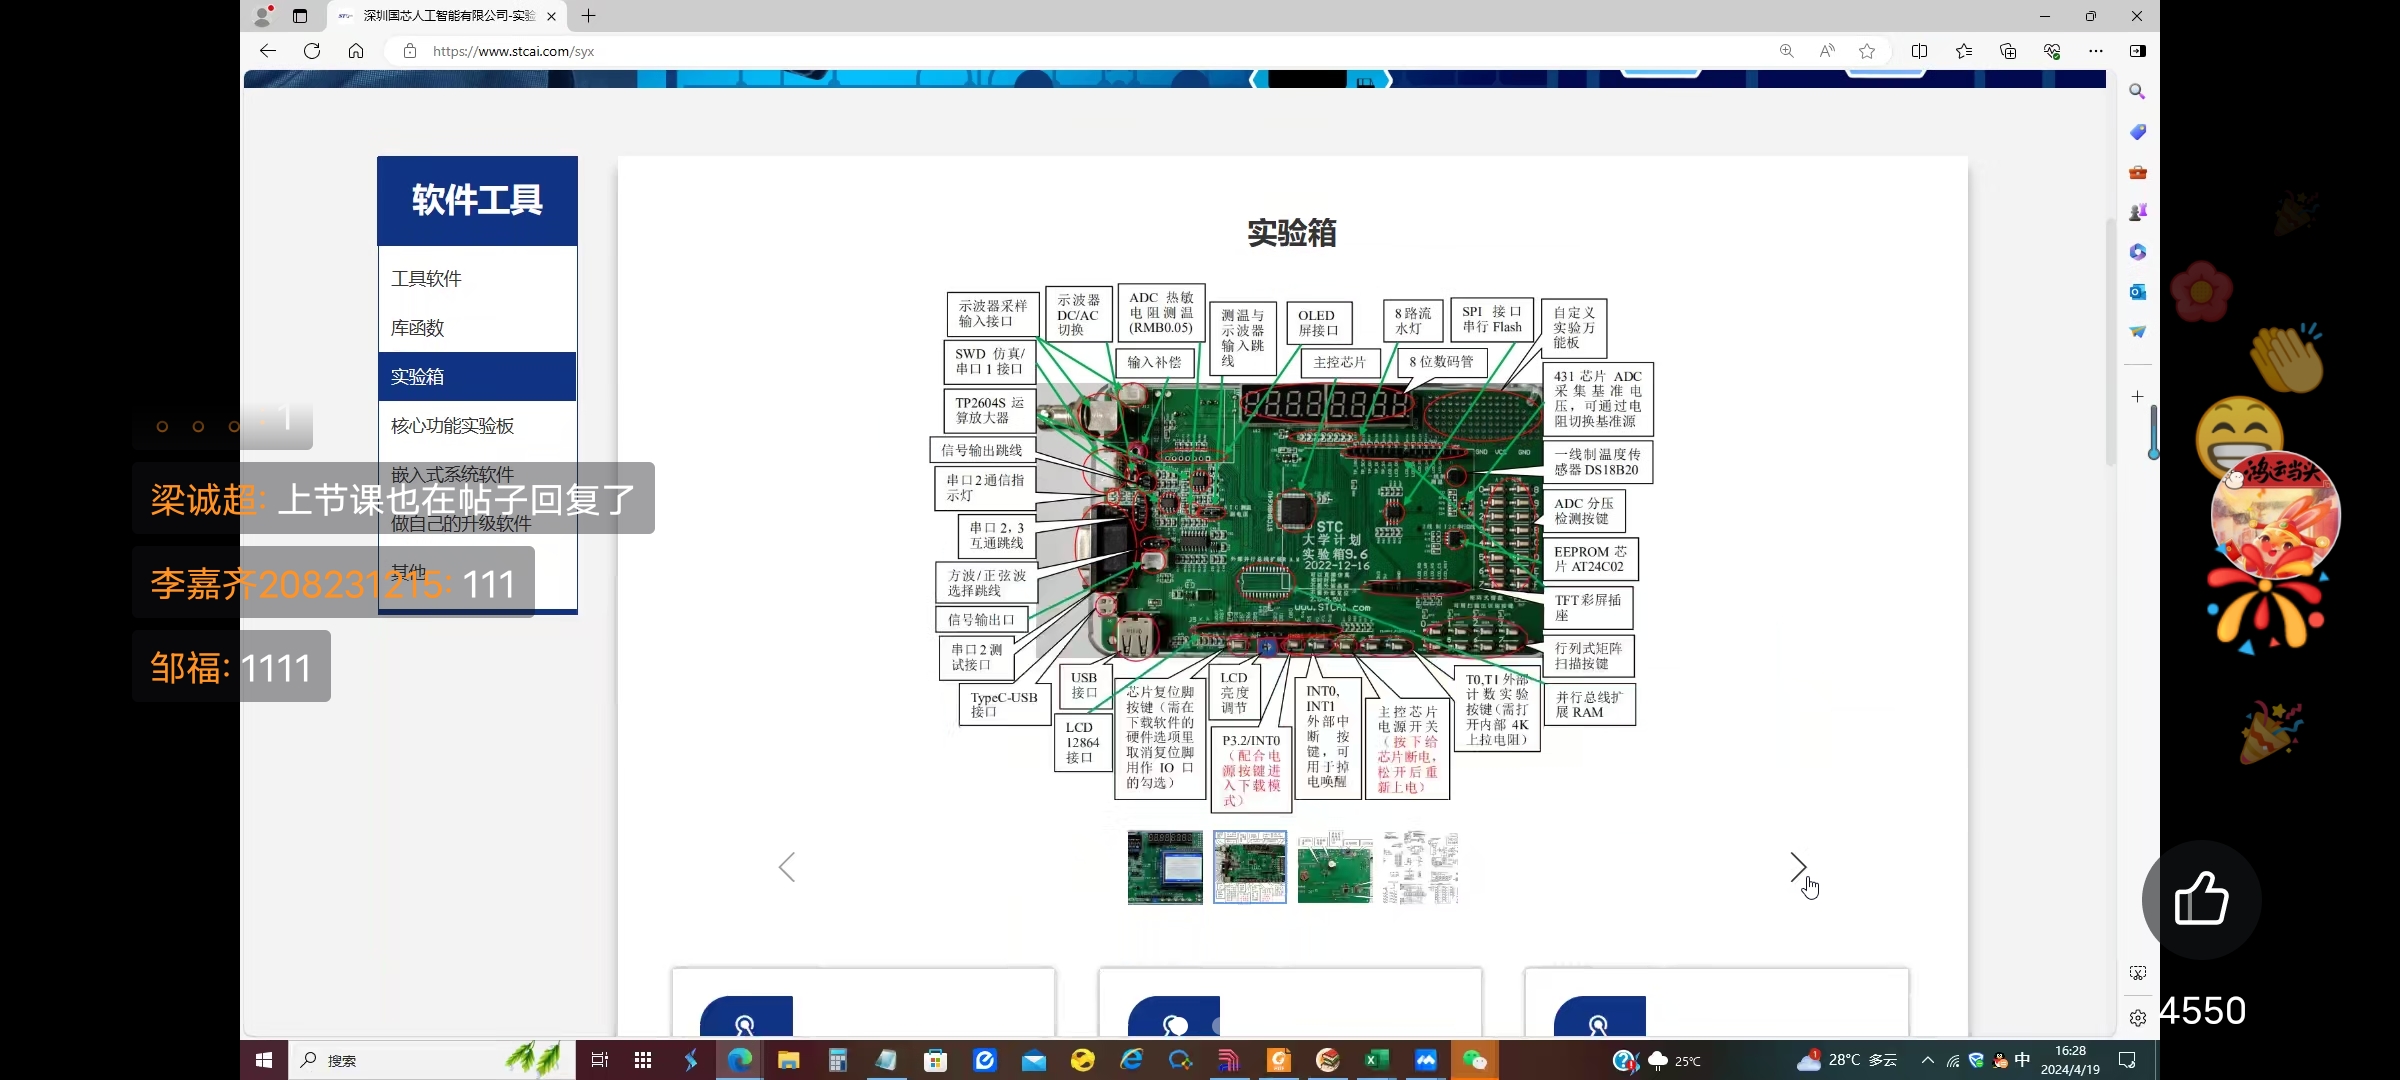2400x1080 pixels.
Task: Select third green PCB thumbnail
Action: pyautogui.click(x=1335, y=867)
